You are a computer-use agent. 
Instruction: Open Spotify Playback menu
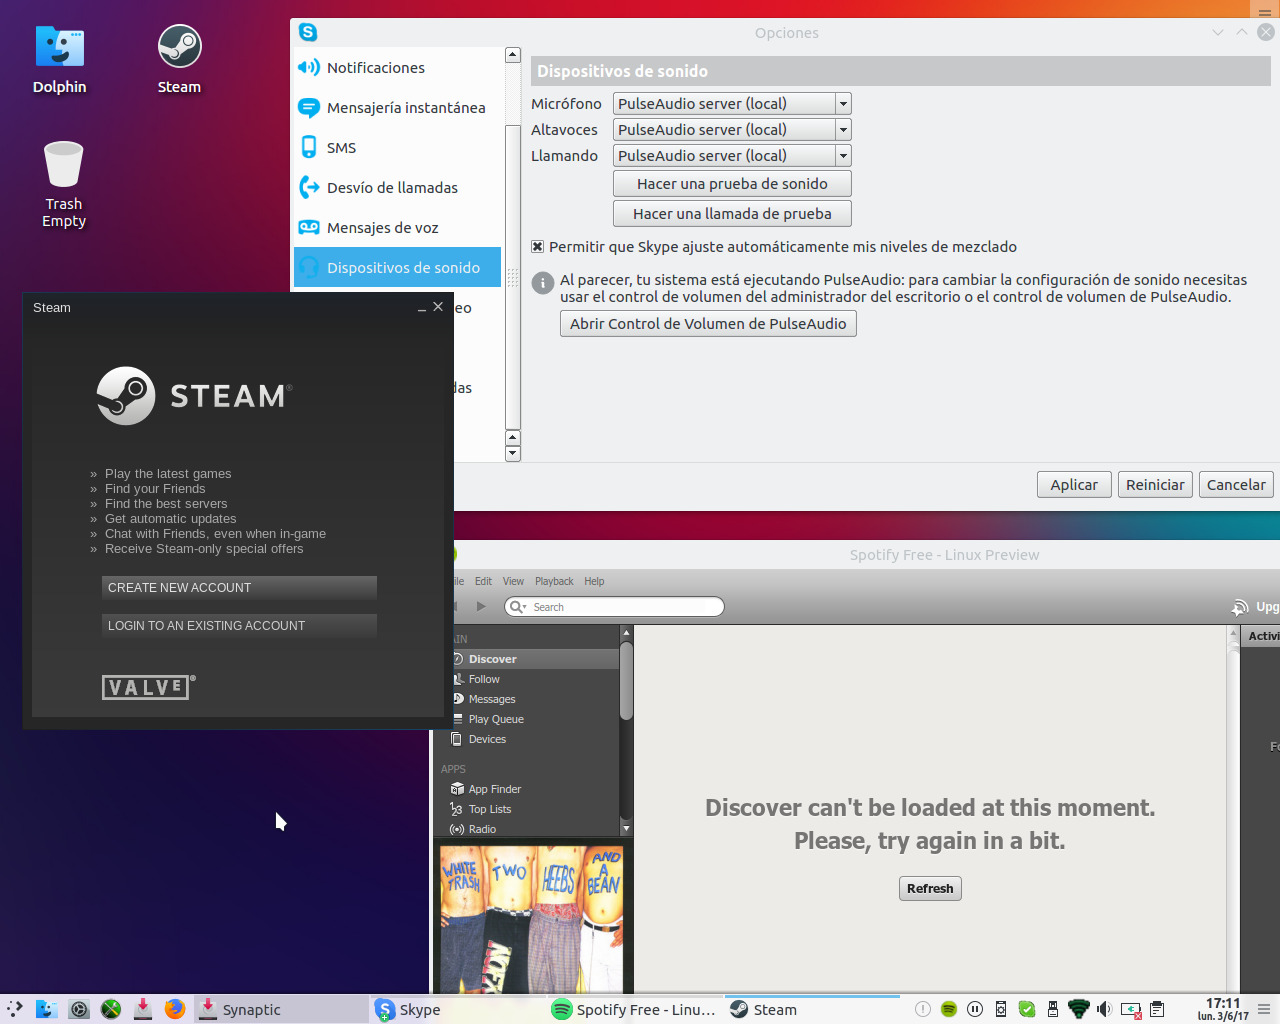[554, 581]
